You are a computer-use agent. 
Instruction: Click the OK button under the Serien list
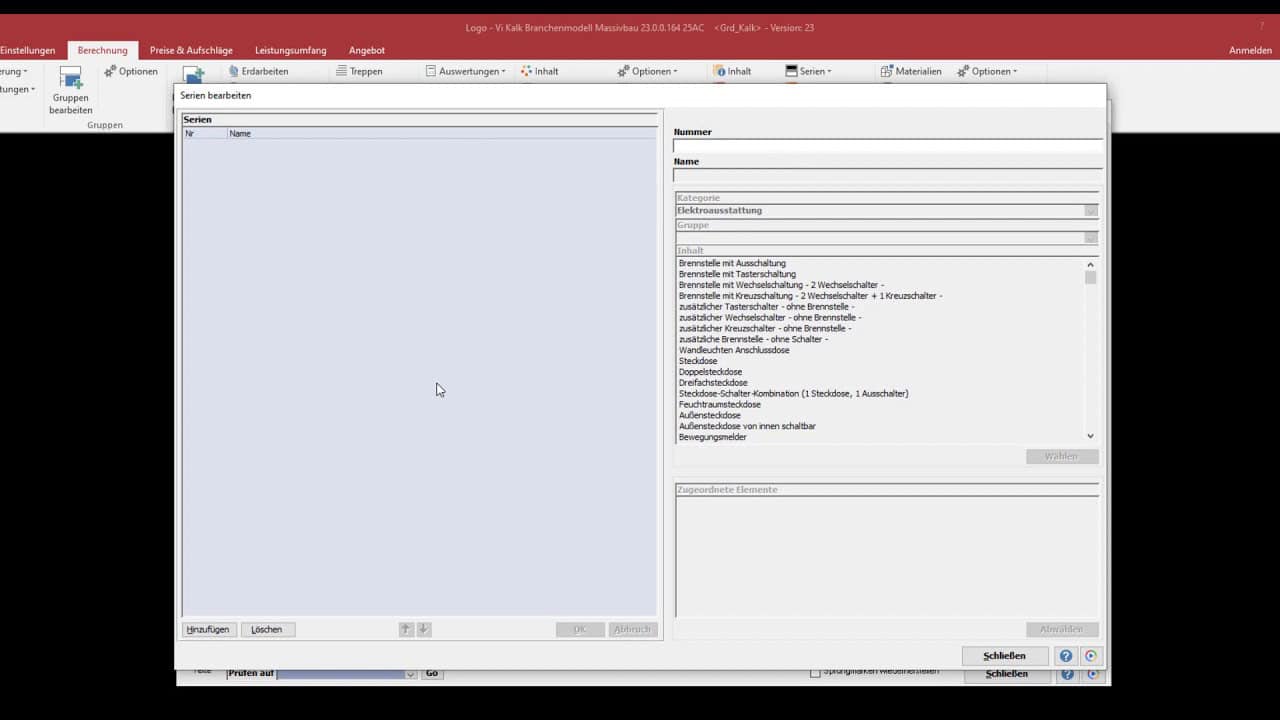(580, 629)
